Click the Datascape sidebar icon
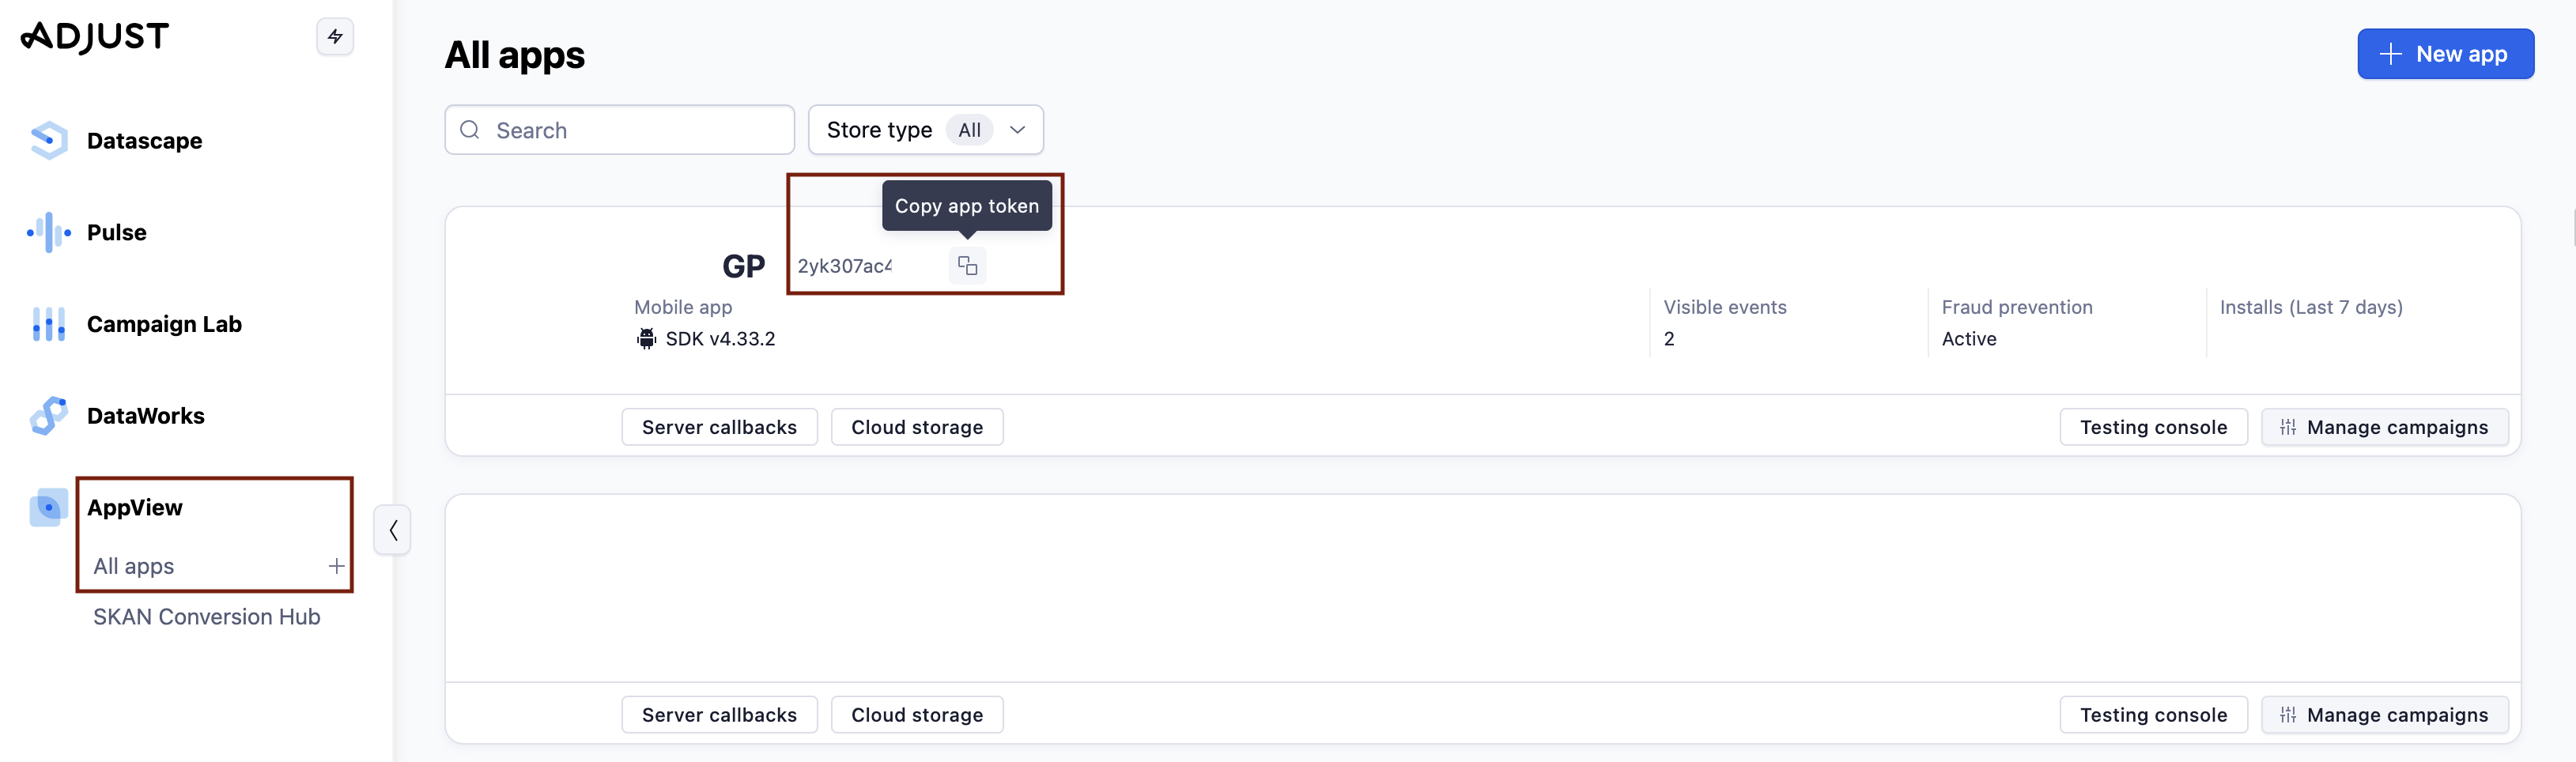Image resolution: width=2576 pixels, height=762 pixels. tap(48, 141)
